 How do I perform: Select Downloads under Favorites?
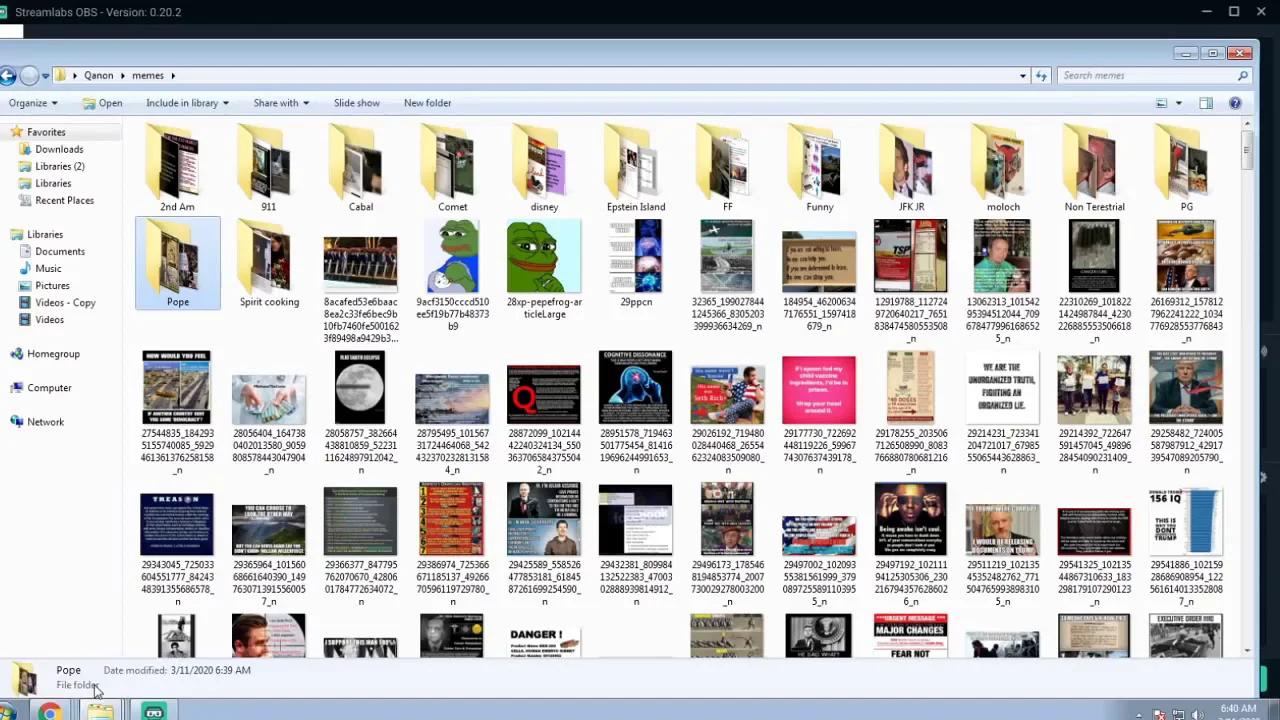pyautogui.click(x=59, y=149)
